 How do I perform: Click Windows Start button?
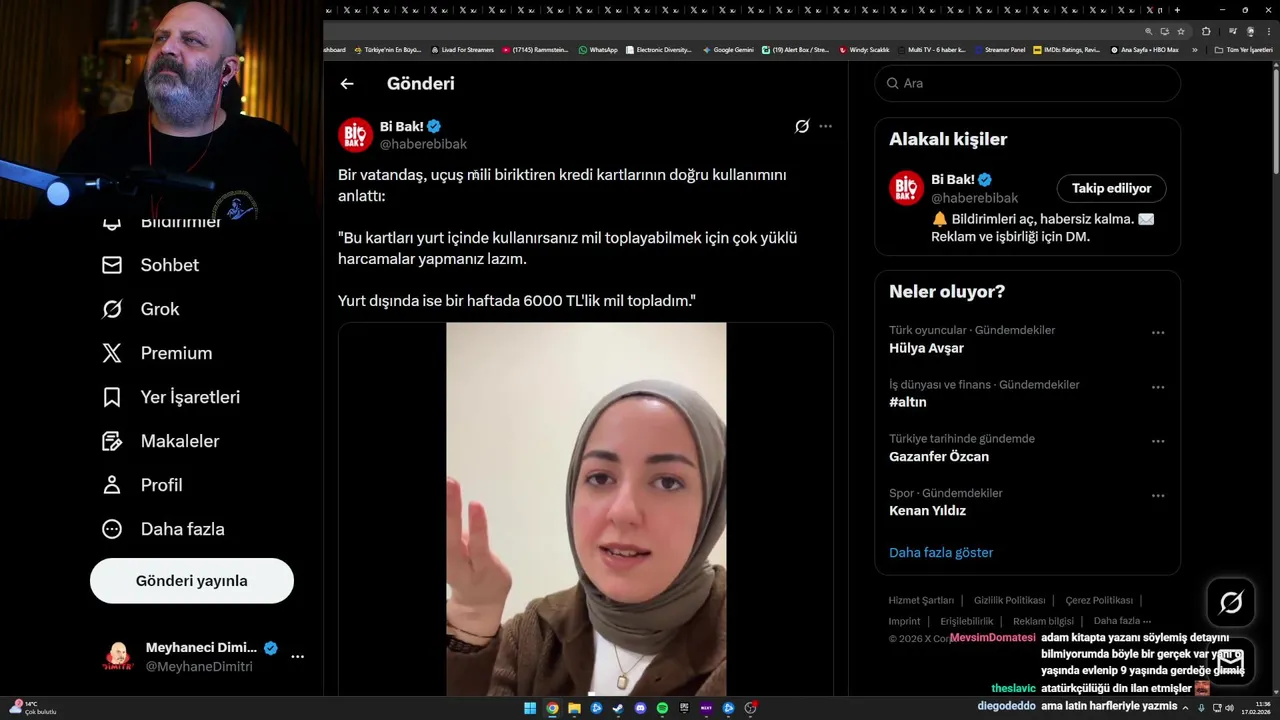click(x=530, y=708)
